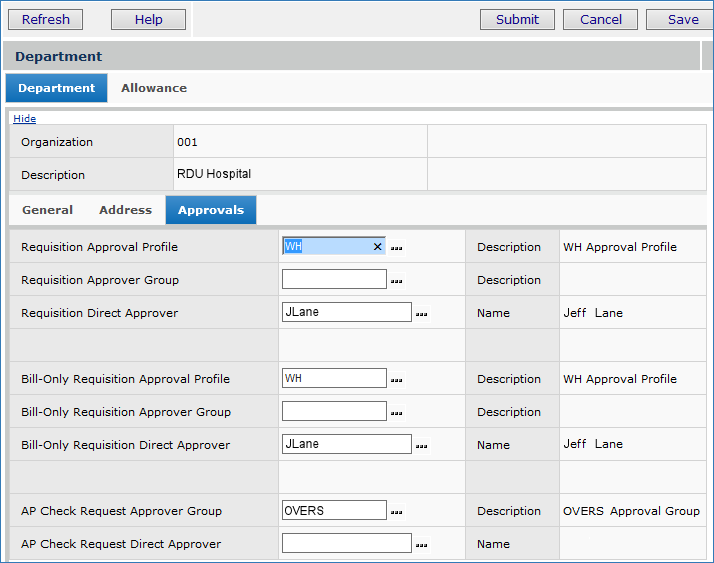Clear the Requisition Approval Profile field with X
714x563 pixels.
click(x=377, y=247)
